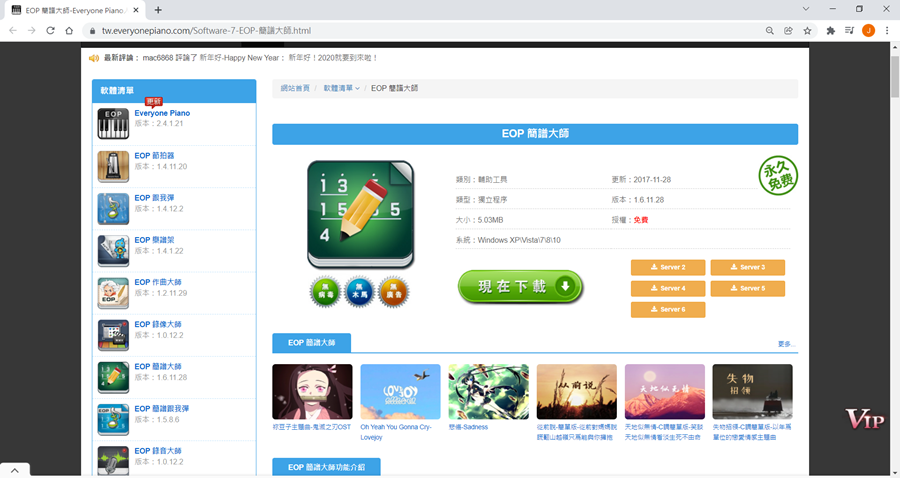Click the 更多 link
Image resolution: width=900 pixels, height=478 pixels.
click(x=786, y=344)
